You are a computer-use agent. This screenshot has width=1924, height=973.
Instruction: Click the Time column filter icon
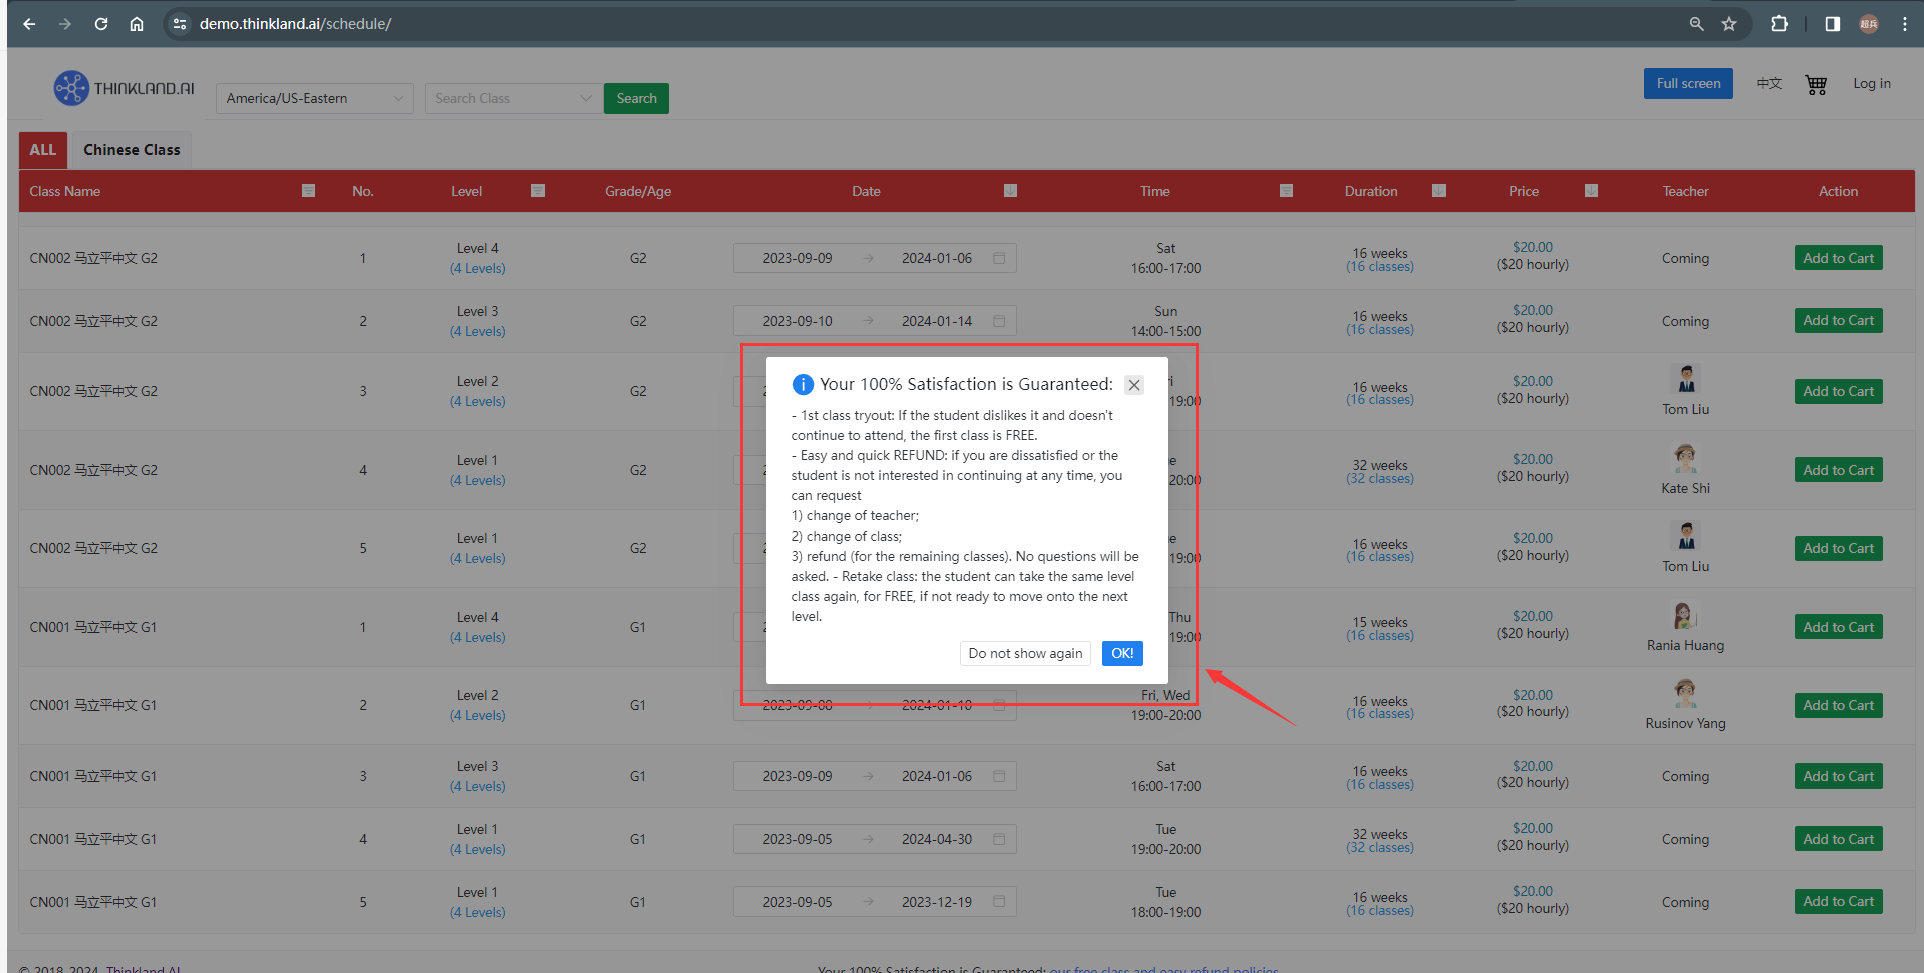(1286, 191)
